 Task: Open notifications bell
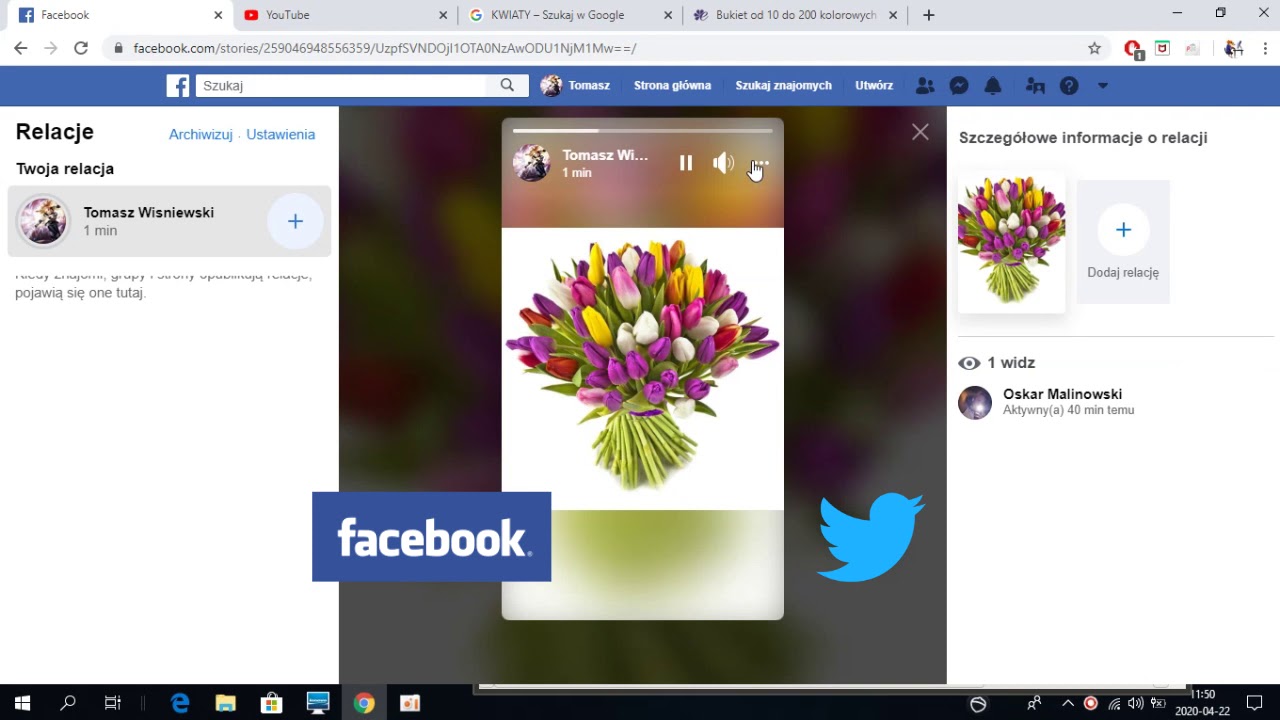[x=993, y=86]
